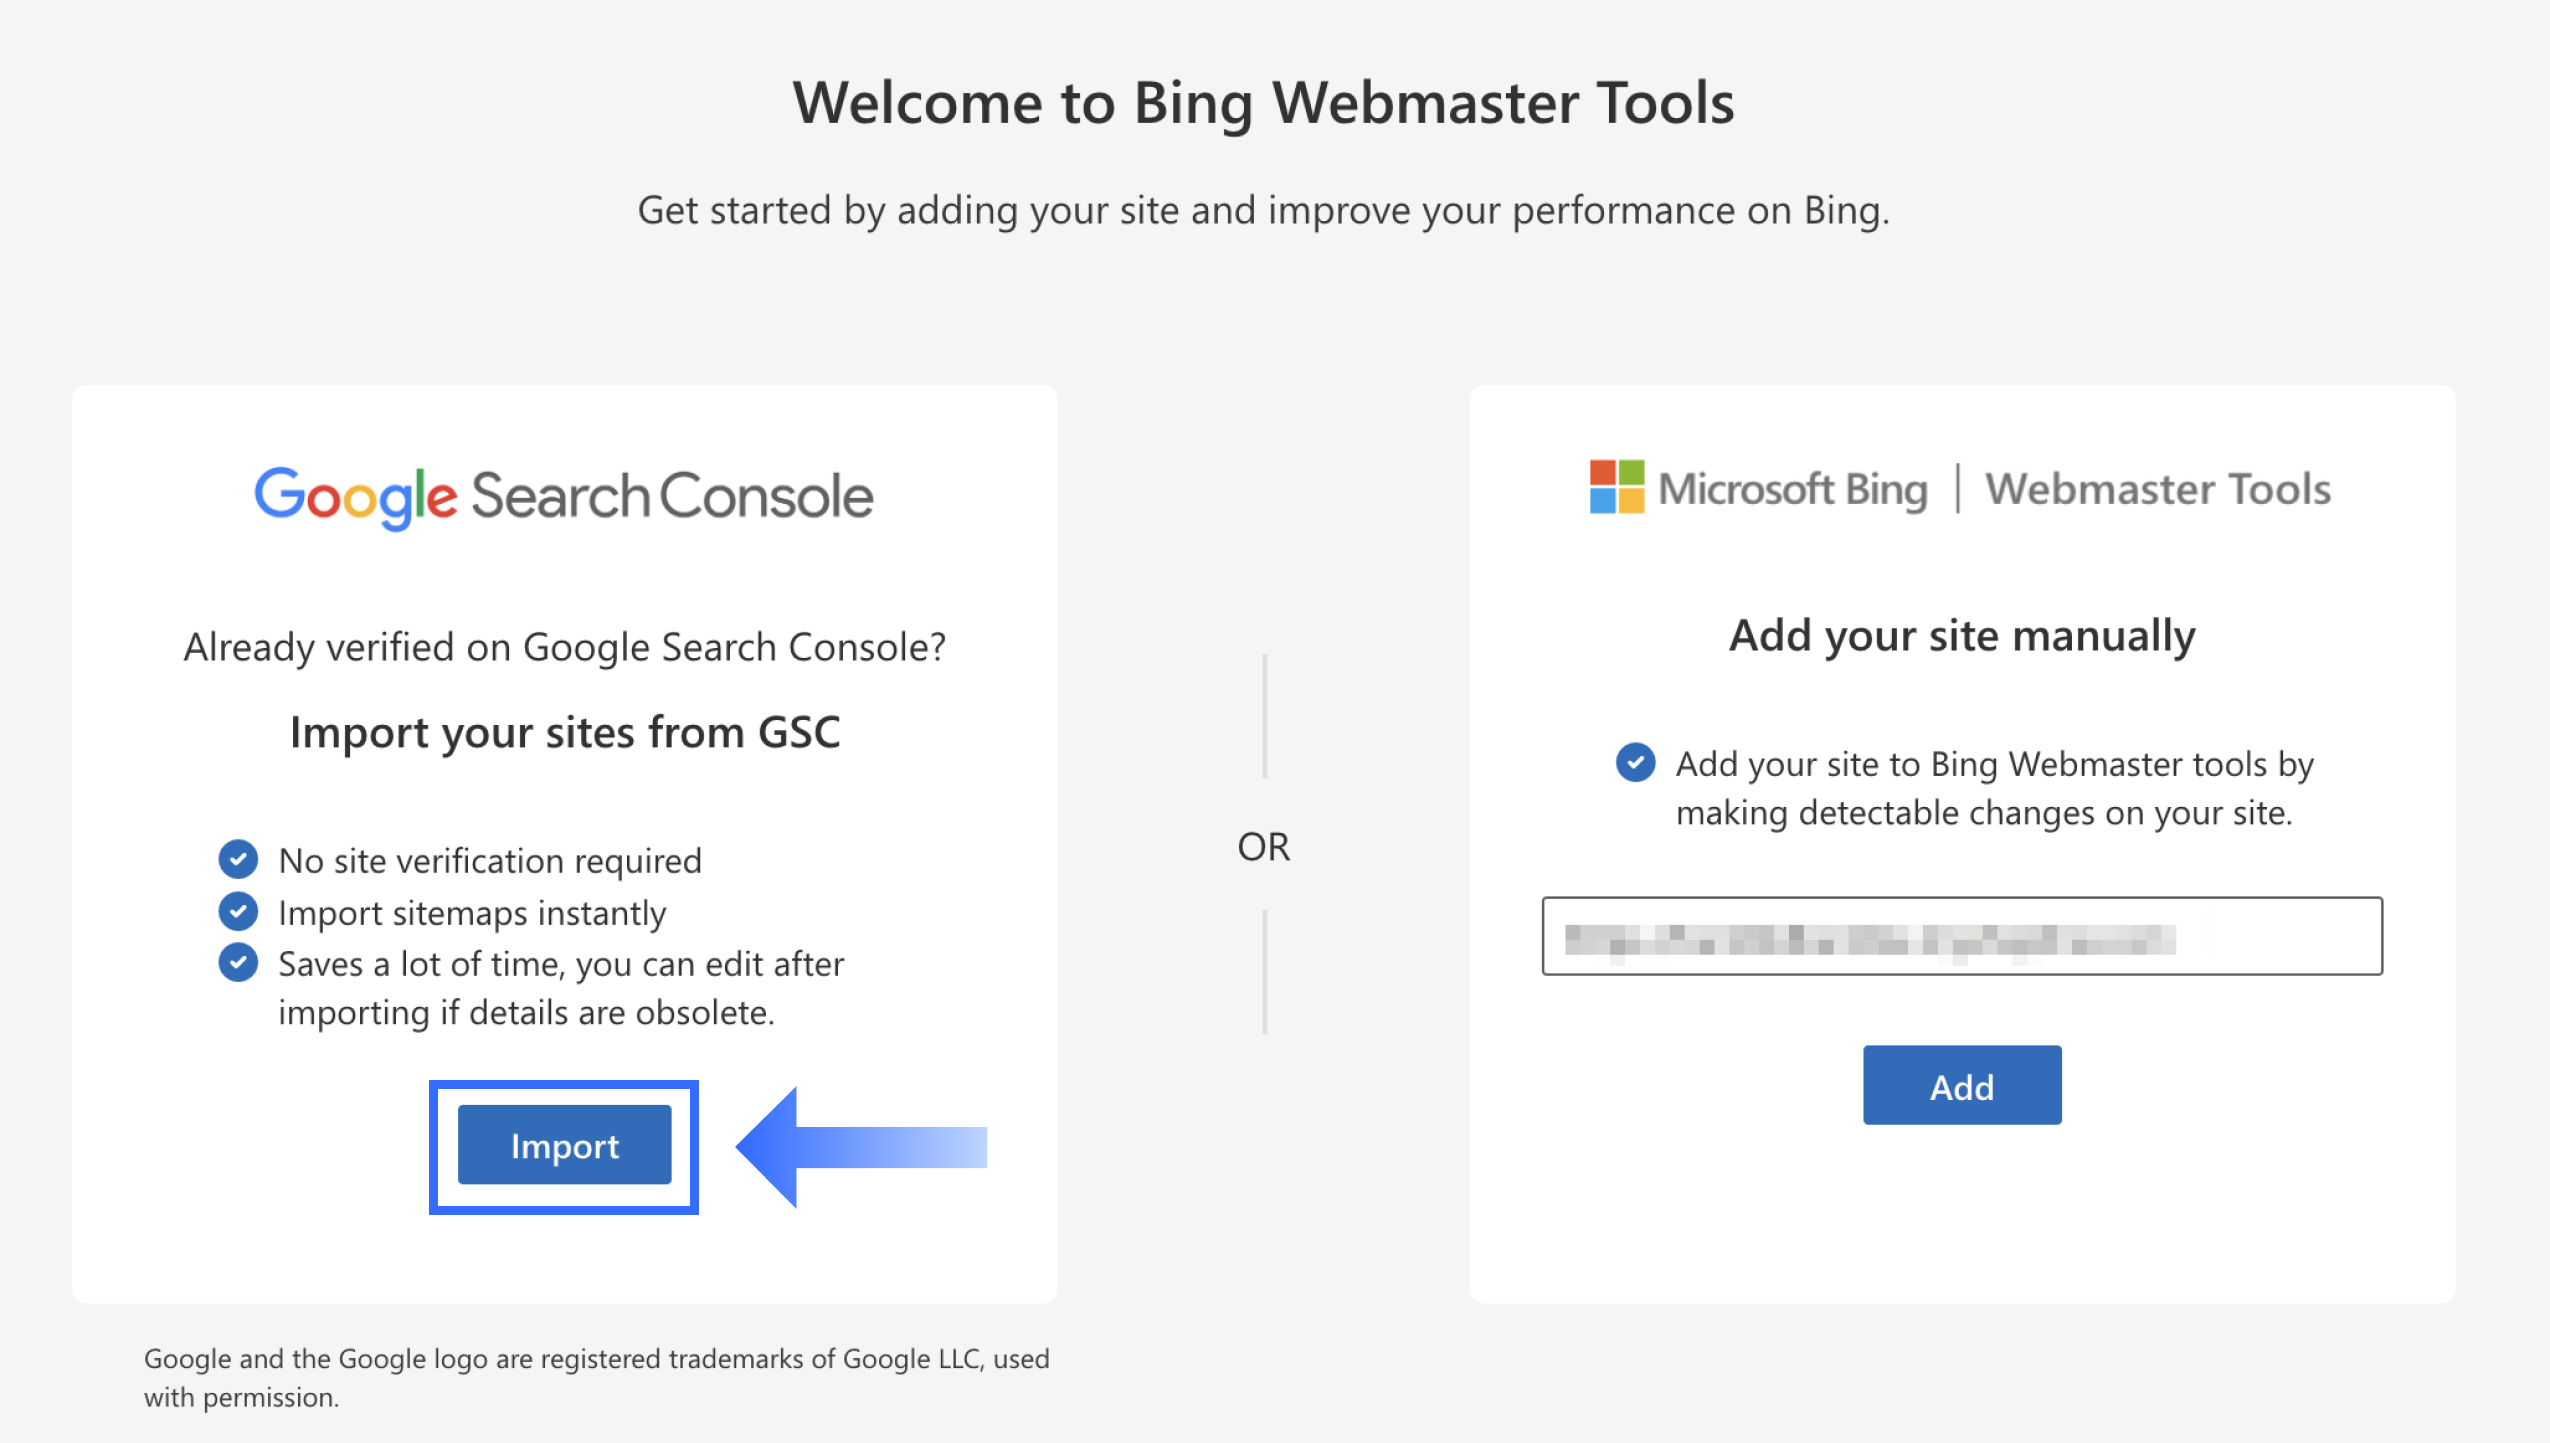The width and height of the screenshot is (2550, 1443).
Task: Click the Get started by adding your site subtitle
Action: point(1263,211)
